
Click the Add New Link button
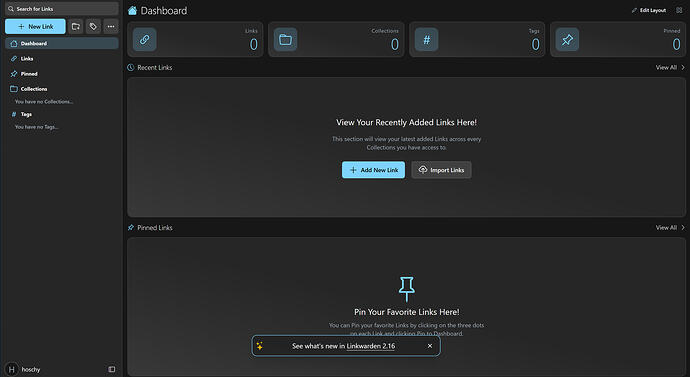pyautogui.click(x=373, y=170)
